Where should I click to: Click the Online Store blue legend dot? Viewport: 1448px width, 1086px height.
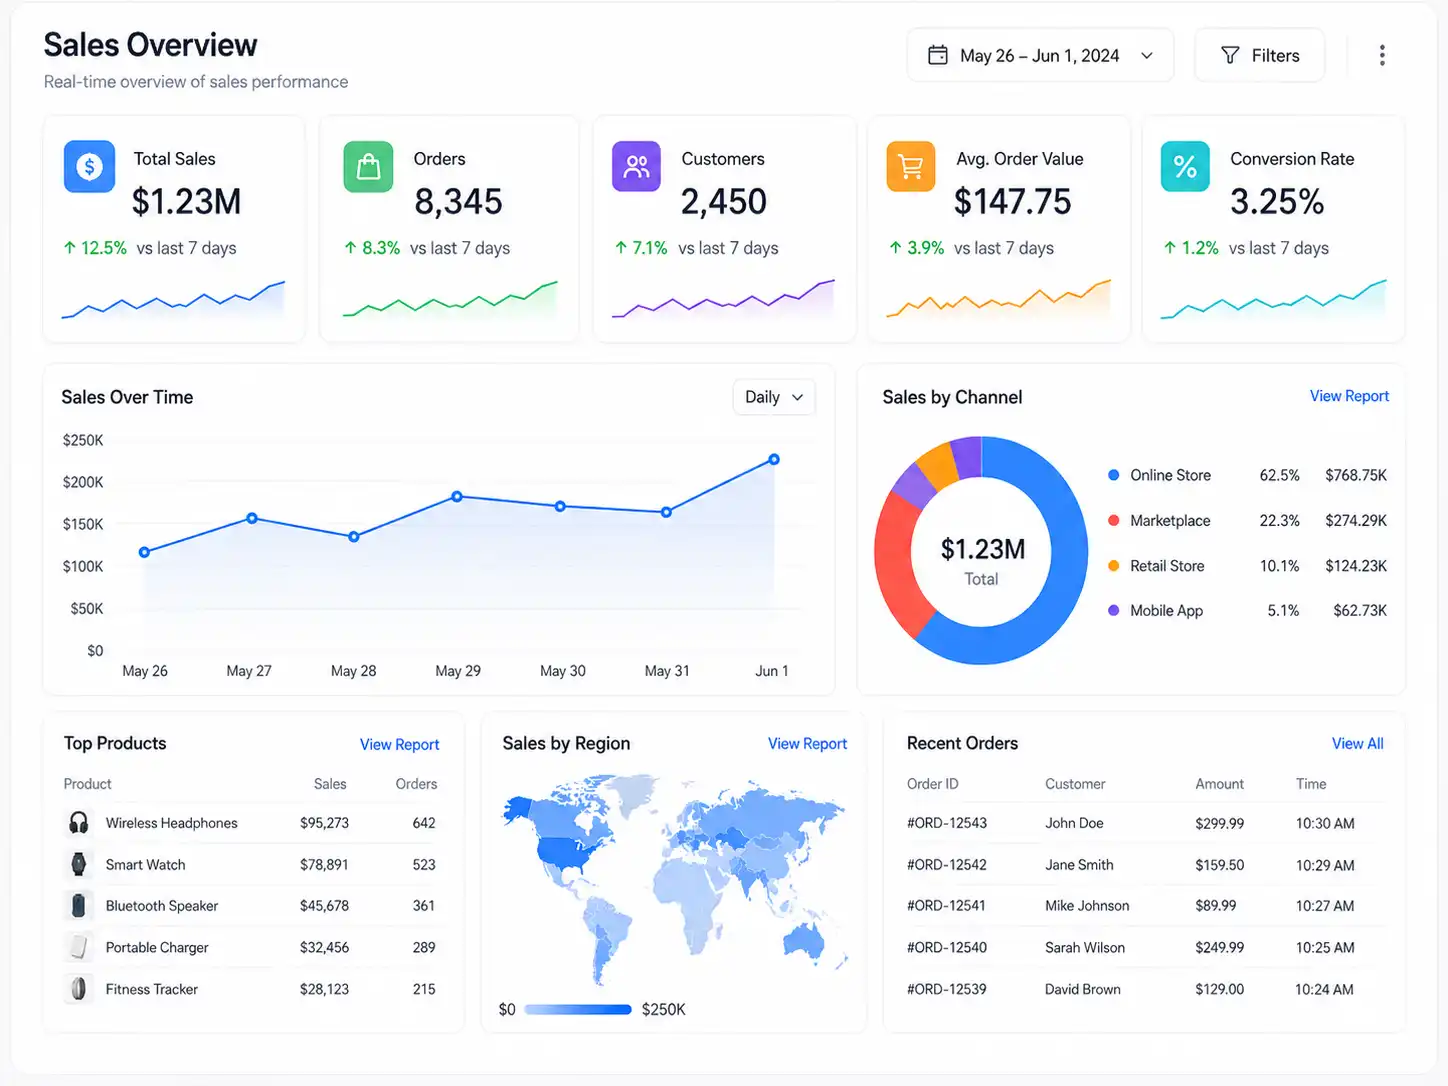(1113, 475)
